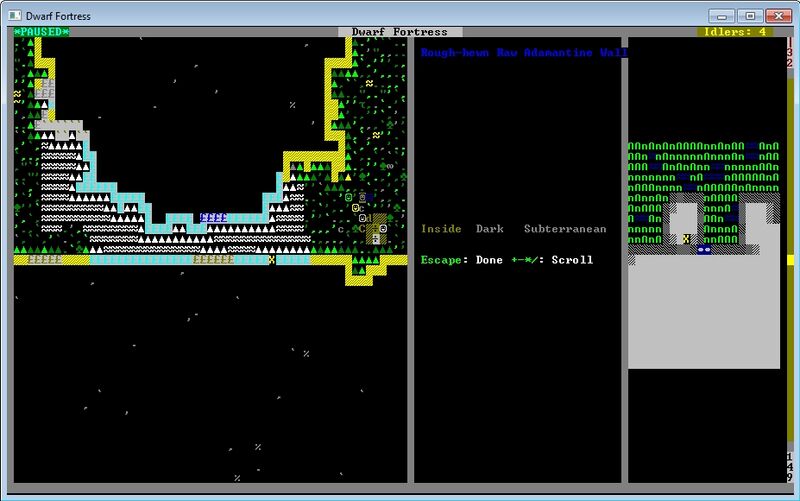
Task: Click the Rough-hewn Raw Adamantine Wall label
Action: (524, 52)
